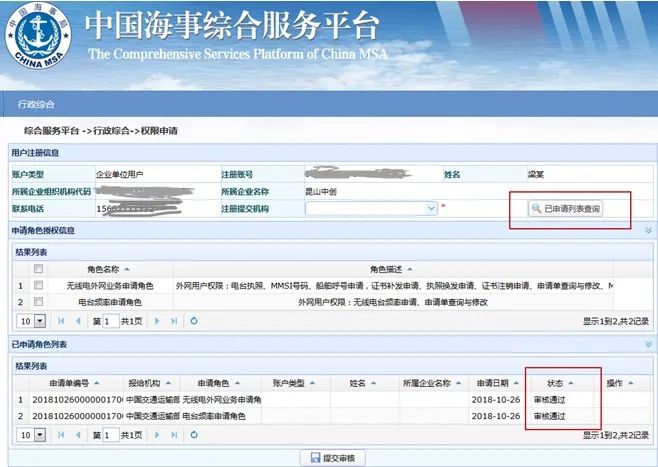Viewport: 658px width, 467px height.
Task: Sort by 状态 column
Action: tap(560, 383)
